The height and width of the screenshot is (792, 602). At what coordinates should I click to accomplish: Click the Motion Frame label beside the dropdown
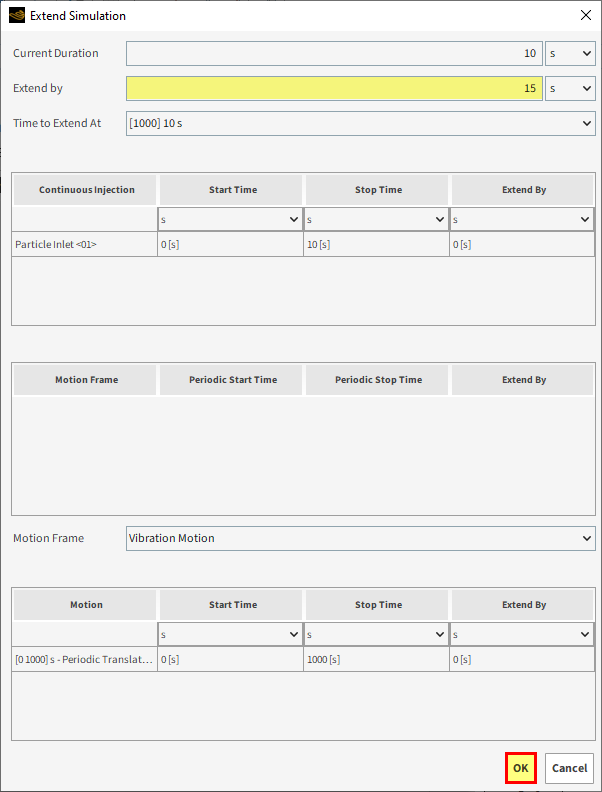48,538
